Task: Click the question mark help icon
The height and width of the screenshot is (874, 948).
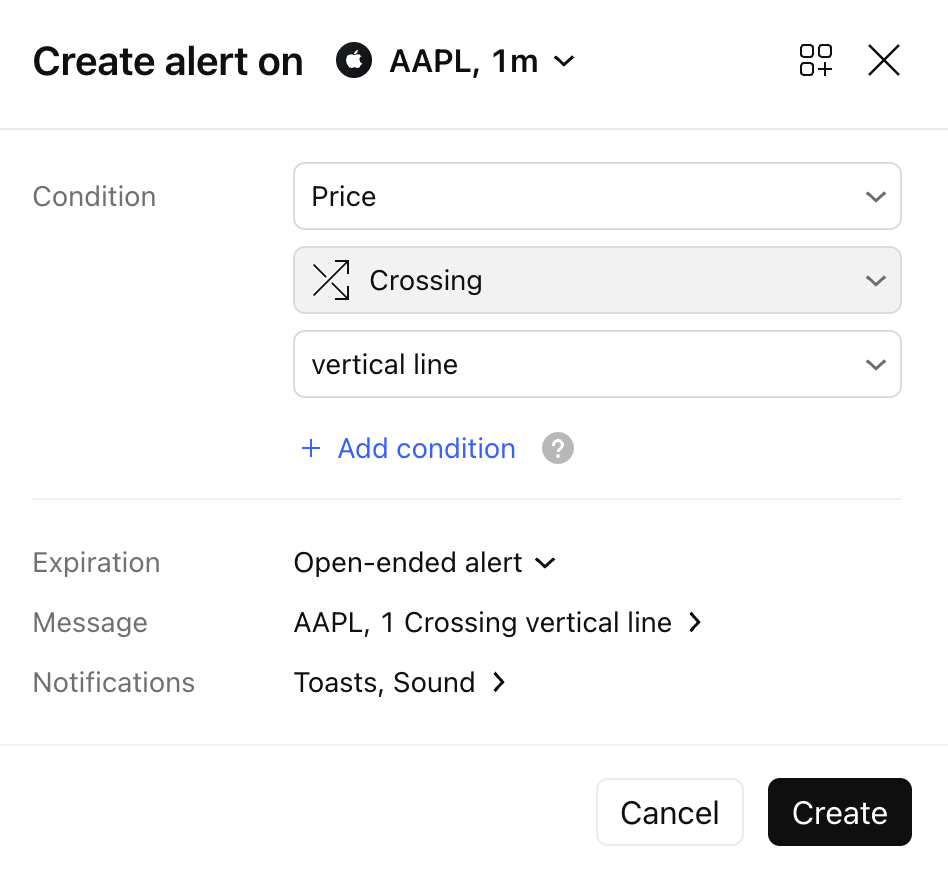Action: pos(558,449)
